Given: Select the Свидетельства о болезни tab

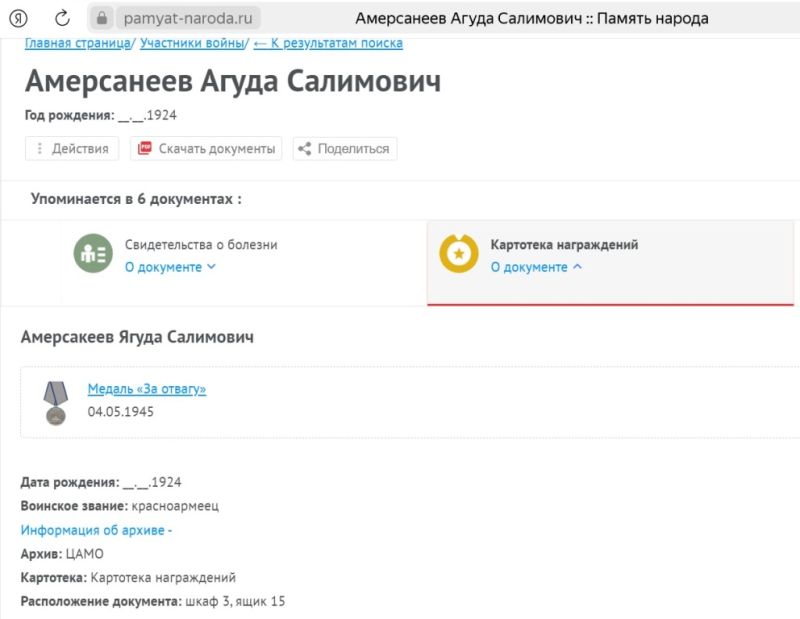Looking at the screenshot, I should click(x=201, y=245).
